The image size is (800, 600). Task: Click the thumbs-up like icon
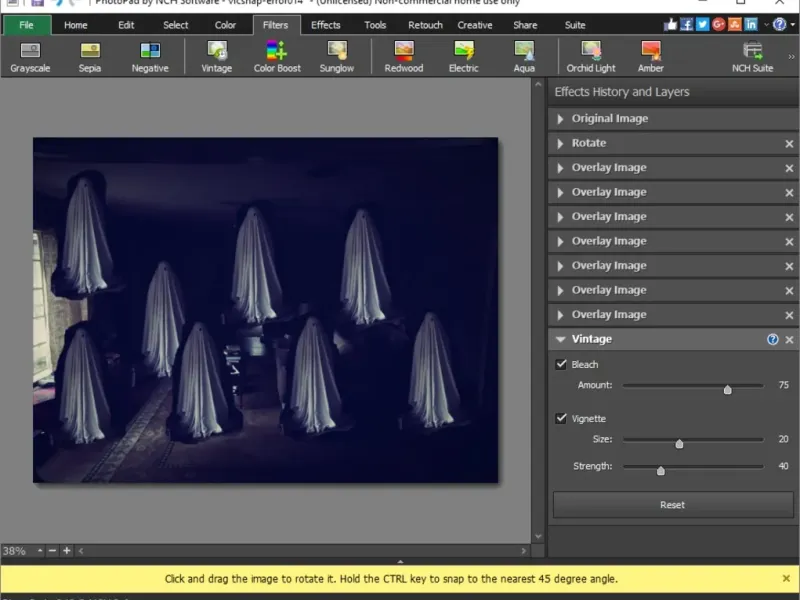(670, 24)
